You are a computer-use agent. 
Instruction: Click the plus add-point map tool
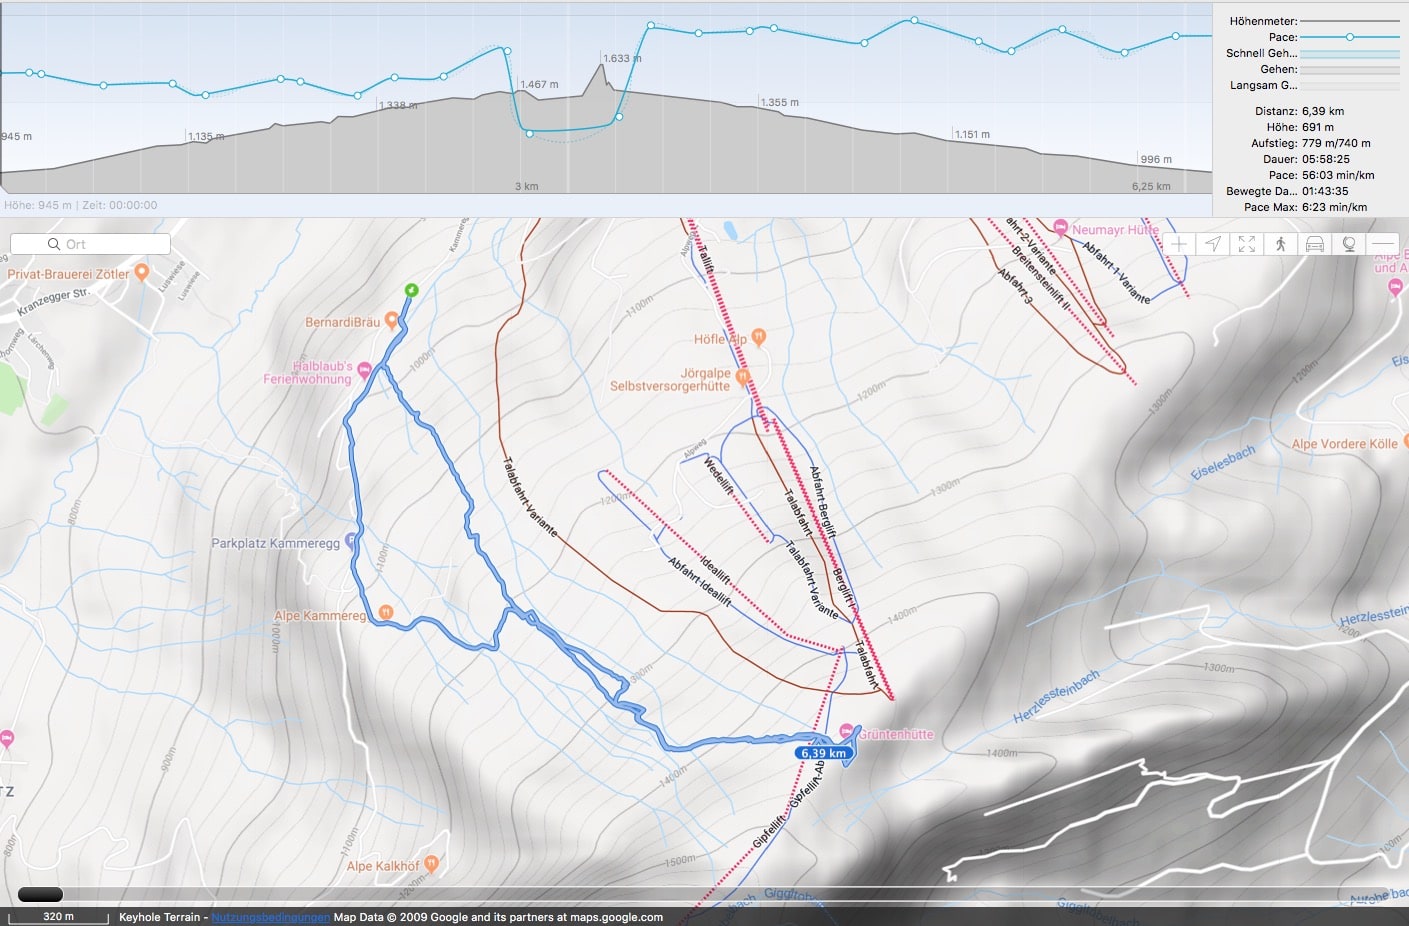click(1179, 244)
